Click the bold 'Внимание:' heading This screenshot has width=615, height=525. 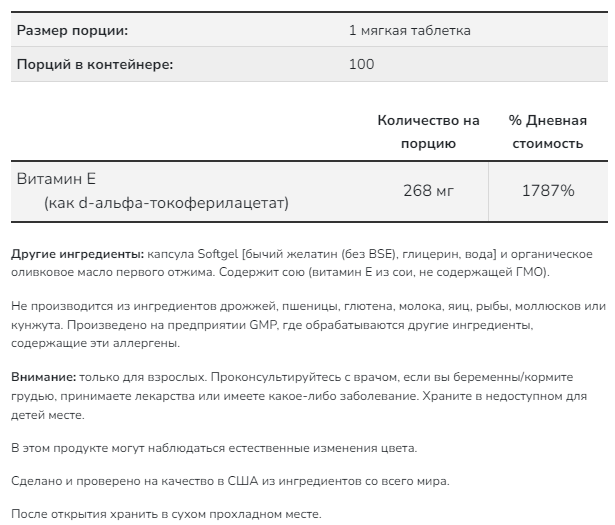tap(44, 377)
